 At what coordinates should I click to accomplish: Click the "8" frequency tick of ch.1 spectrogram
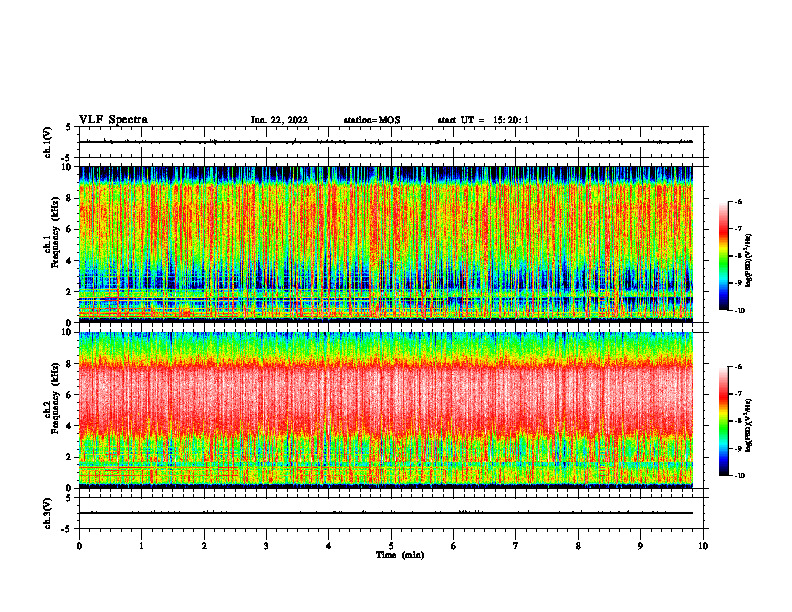69,198
